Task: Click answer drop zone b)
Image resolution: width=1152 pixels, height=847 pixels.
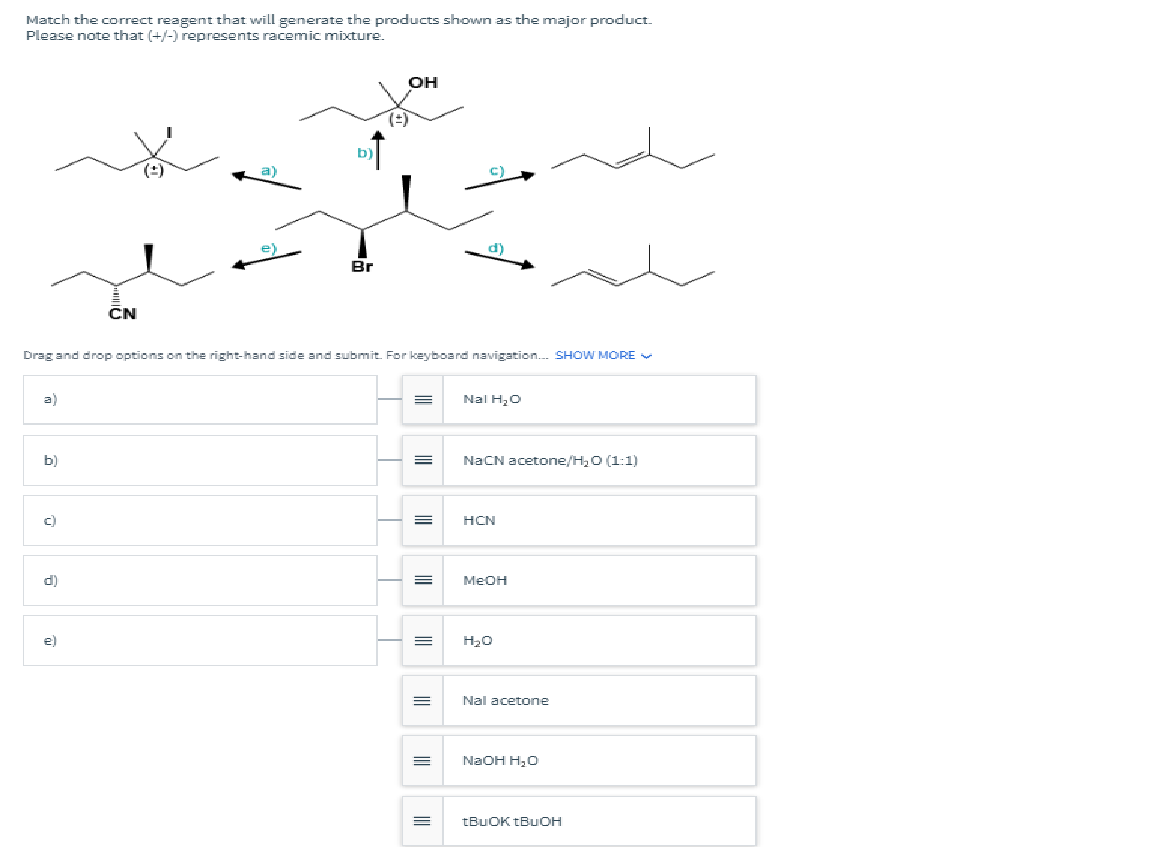Action: tap(200, 460)
